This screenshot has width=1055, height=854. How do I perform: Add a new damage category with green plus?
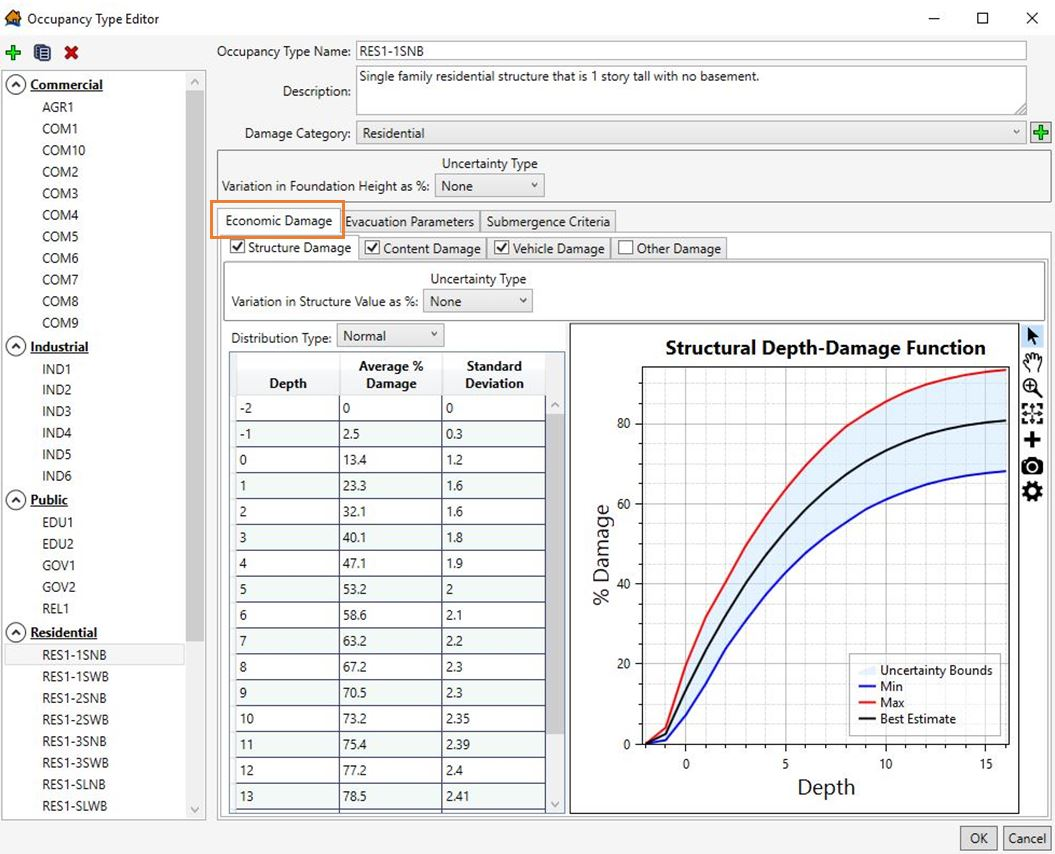click(1040, 133)
